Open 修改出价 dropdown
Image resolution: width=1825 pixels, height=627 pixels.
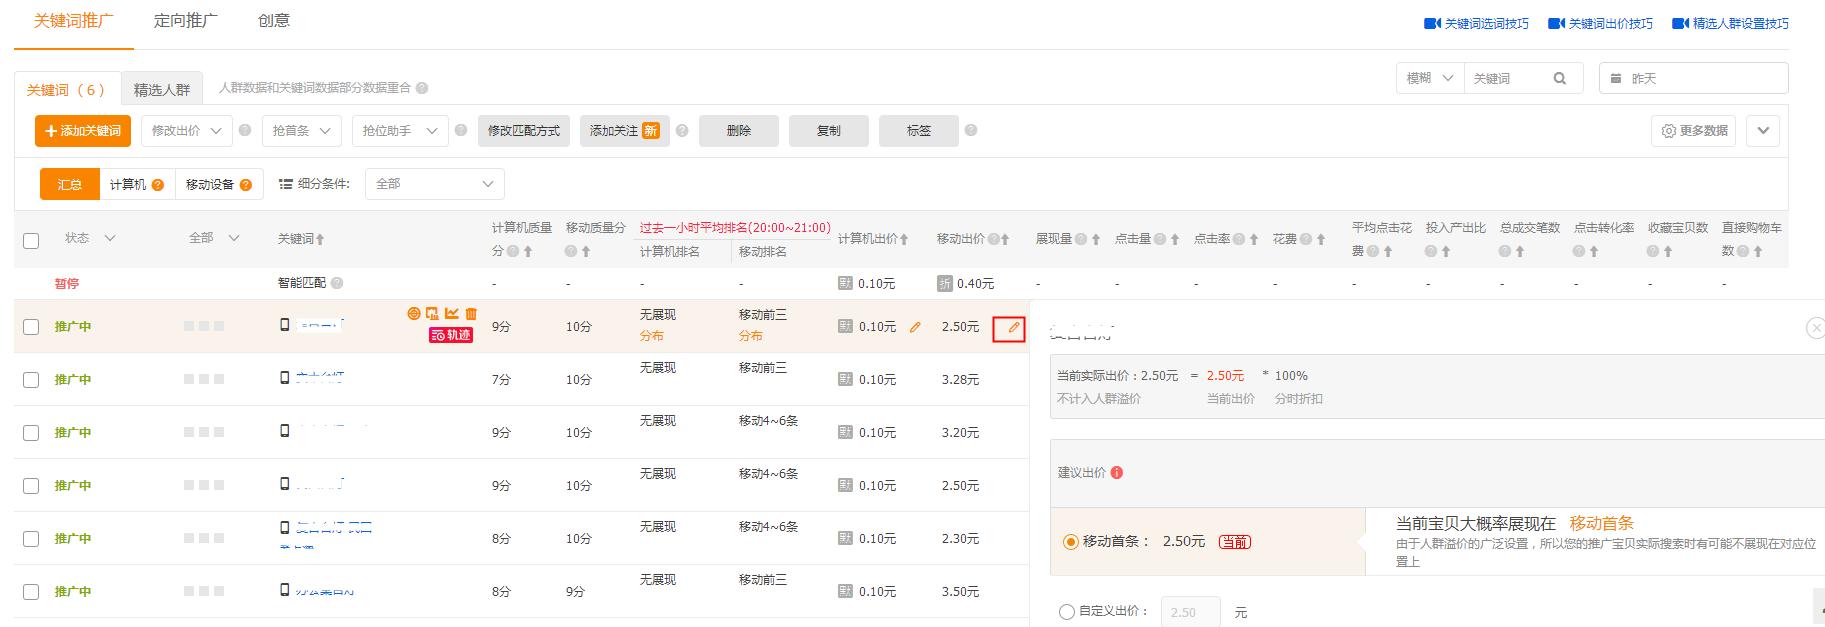pos(187,131)
